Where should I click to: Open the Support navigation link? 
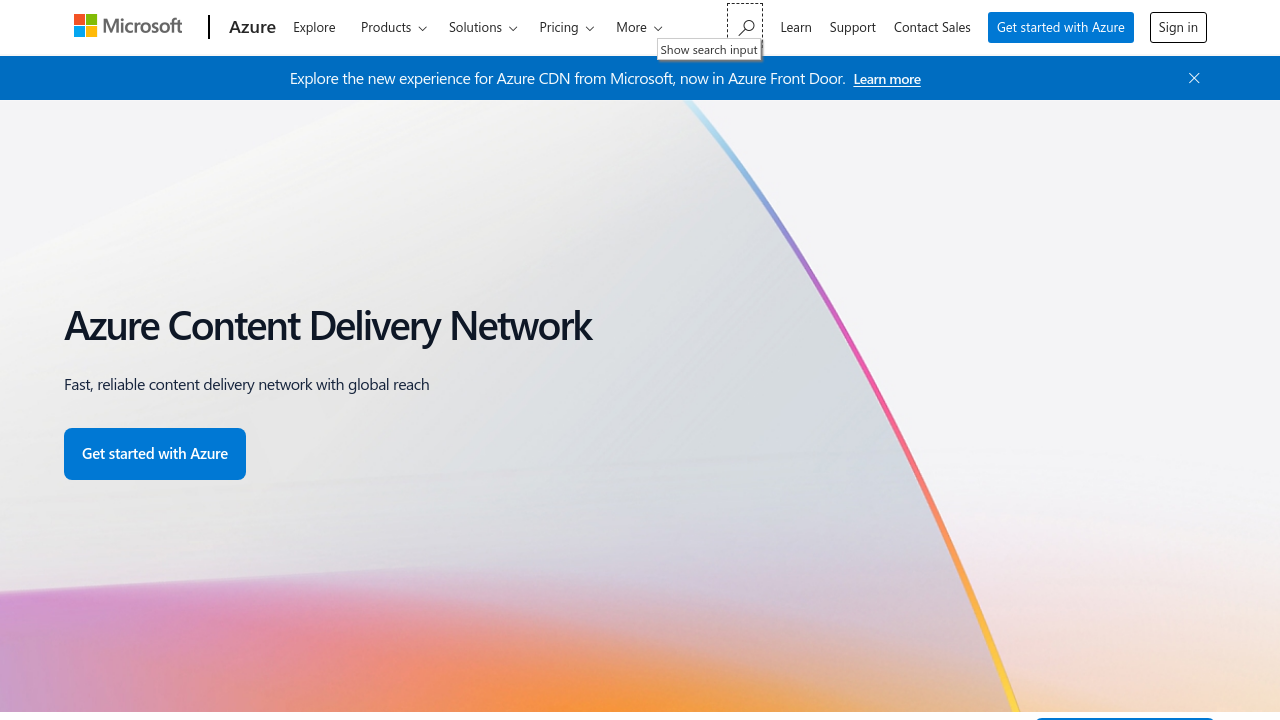pos(852,27)
